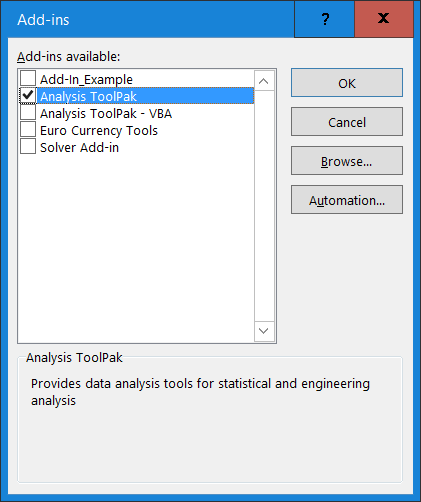This screenshot has width=421, height=502.
Task: Close the Add-ins dialog with X
Action: pos(384,19)
